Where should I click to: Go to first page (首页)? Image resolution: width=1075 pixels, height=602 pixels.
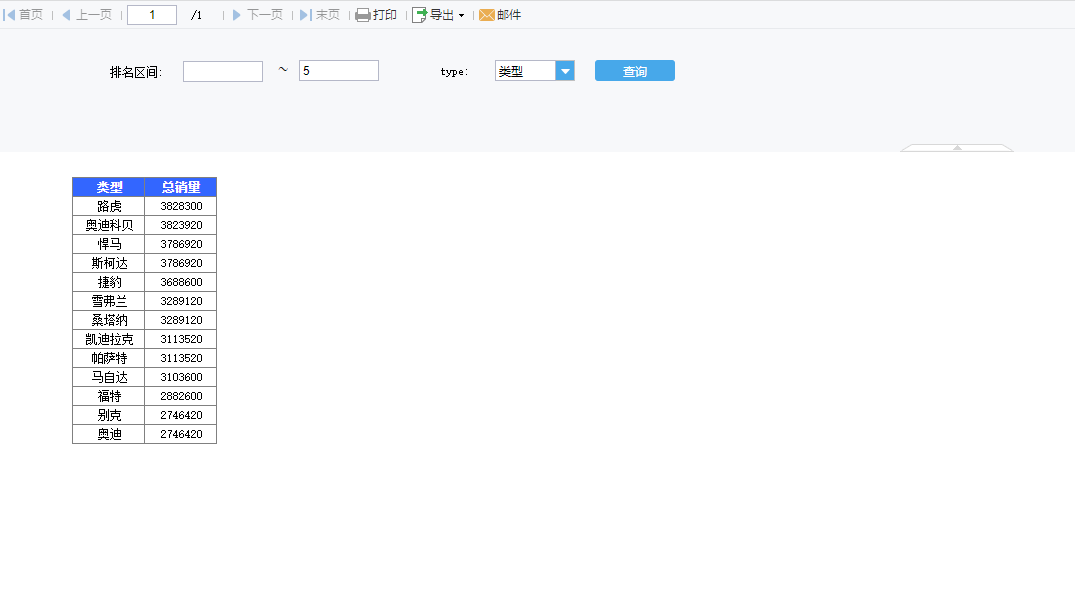[24, 15]
